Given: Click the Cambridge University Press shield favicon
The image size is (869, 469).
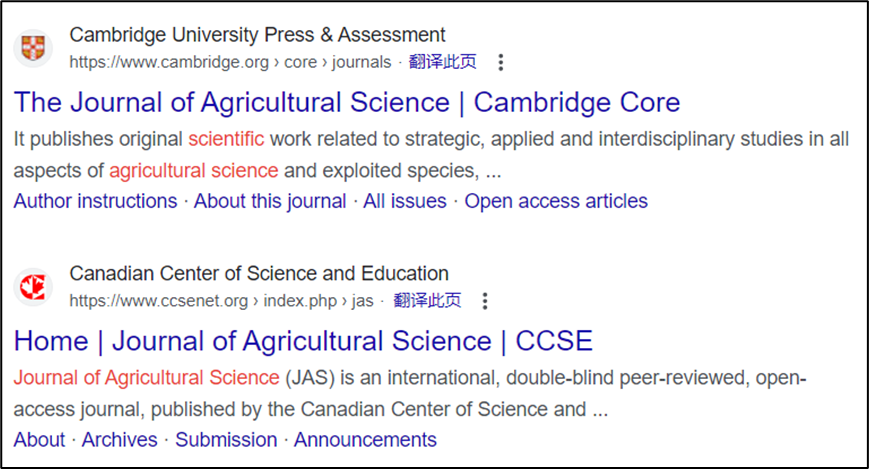Looking at the screenshot, I should 33,48.
